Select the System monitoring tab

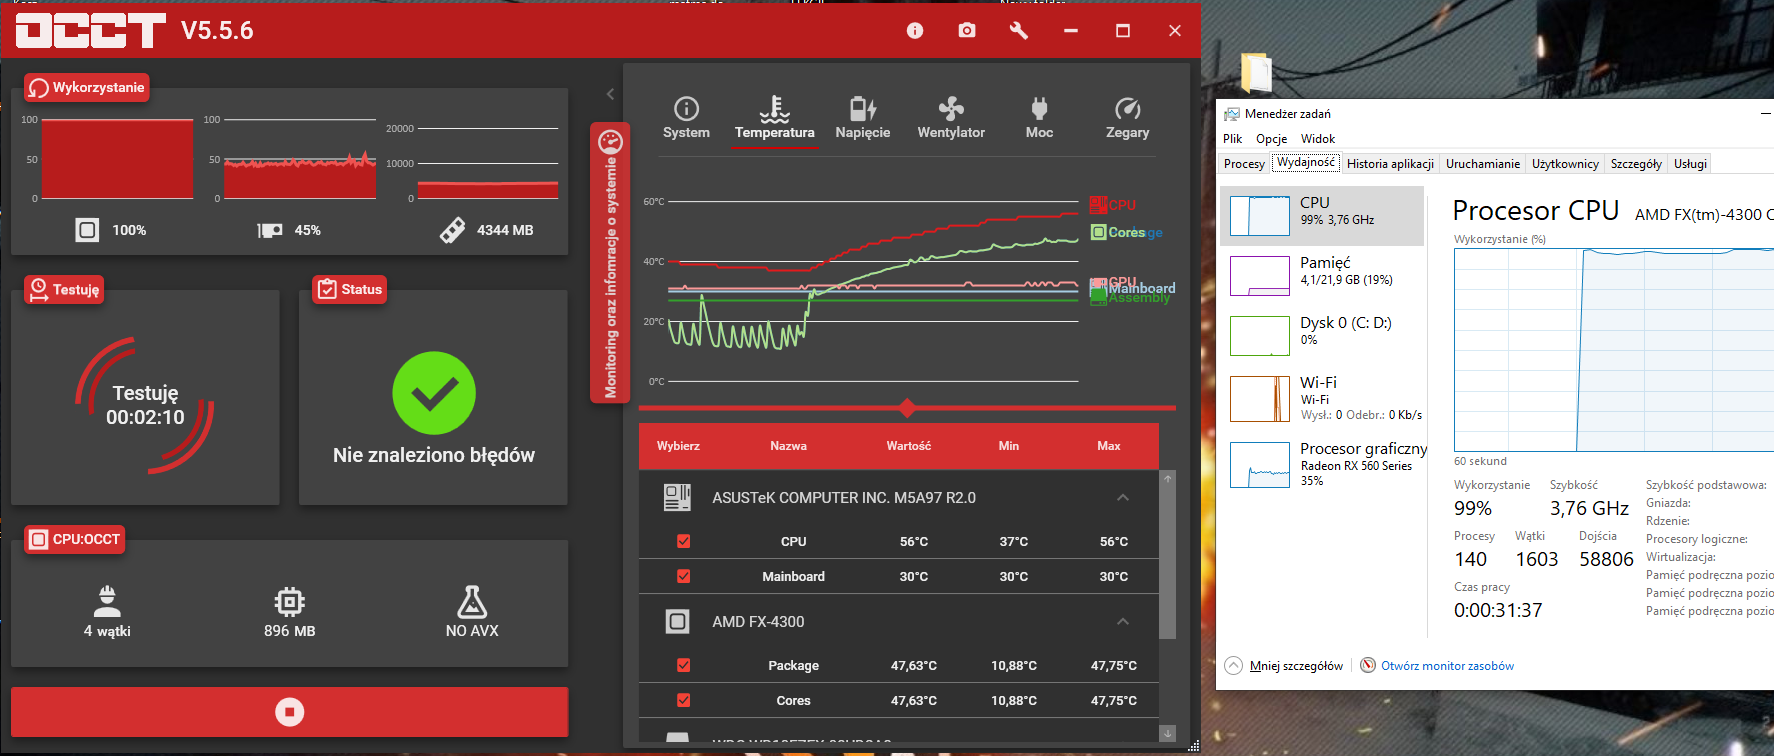686,118
